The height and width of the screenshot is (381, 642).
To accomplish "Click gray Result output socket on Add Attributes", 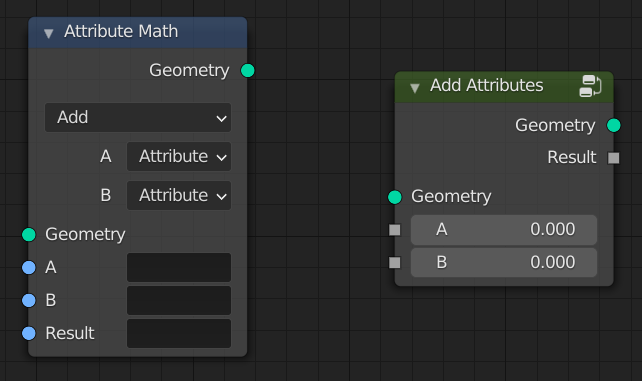I will click(x=614, y=158).
